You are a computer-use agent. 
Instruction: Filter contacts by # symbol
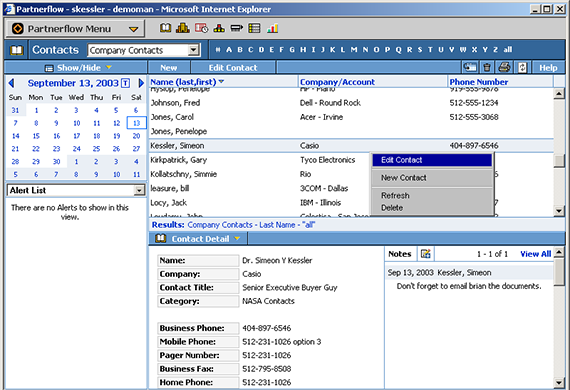pos(218,50)
